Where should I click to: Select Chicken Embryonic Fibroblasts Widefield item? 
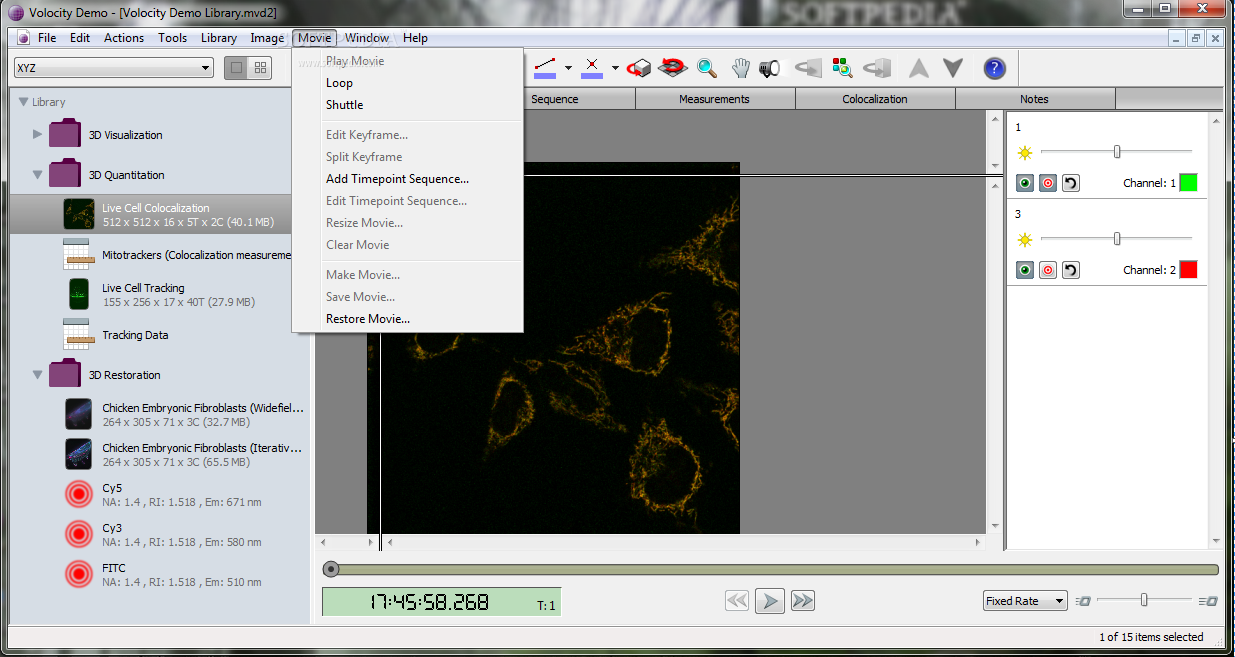[x=185, y=415]
